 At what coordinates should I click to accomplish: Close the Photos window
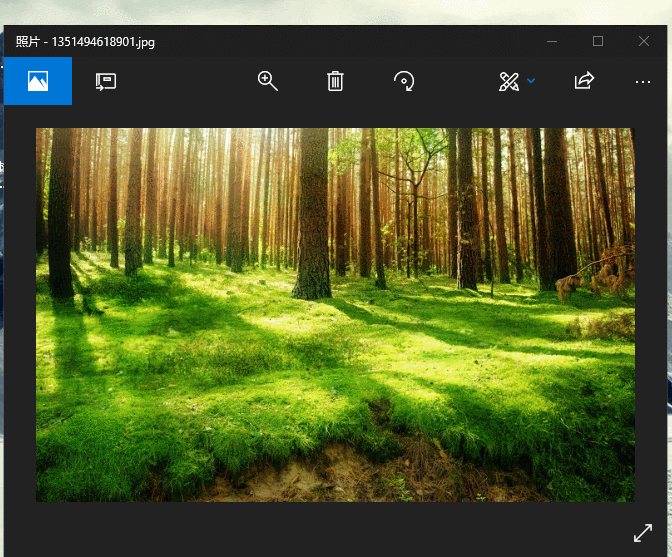[644, 41]
